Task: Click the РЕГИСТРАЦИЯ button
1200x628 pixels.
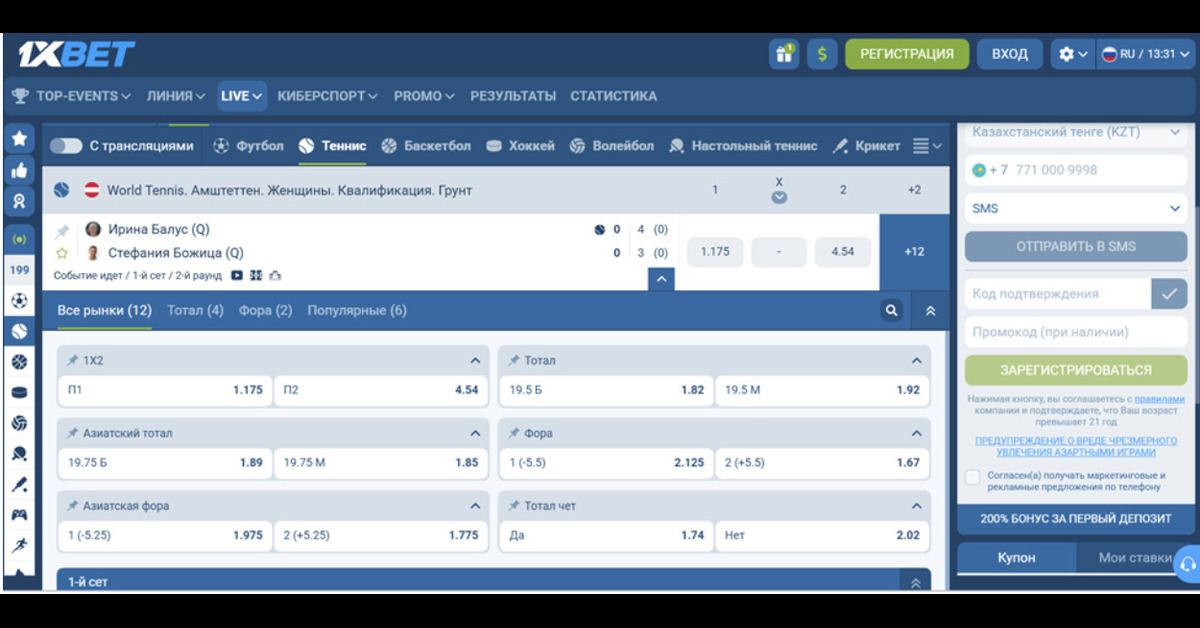Action: [x=907, y=54]
